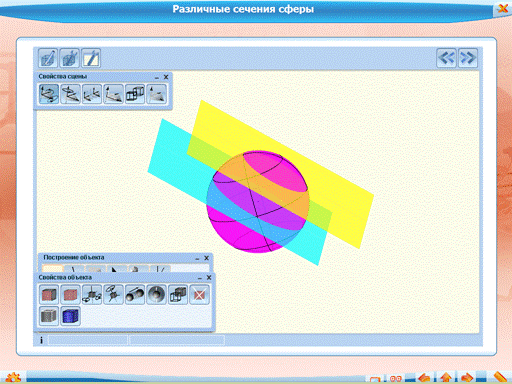The width and height of the screenshot is (512, 384).
Task: Toggle wireframe boxes icon in Свойства сцены
Action: pos(135,94)
